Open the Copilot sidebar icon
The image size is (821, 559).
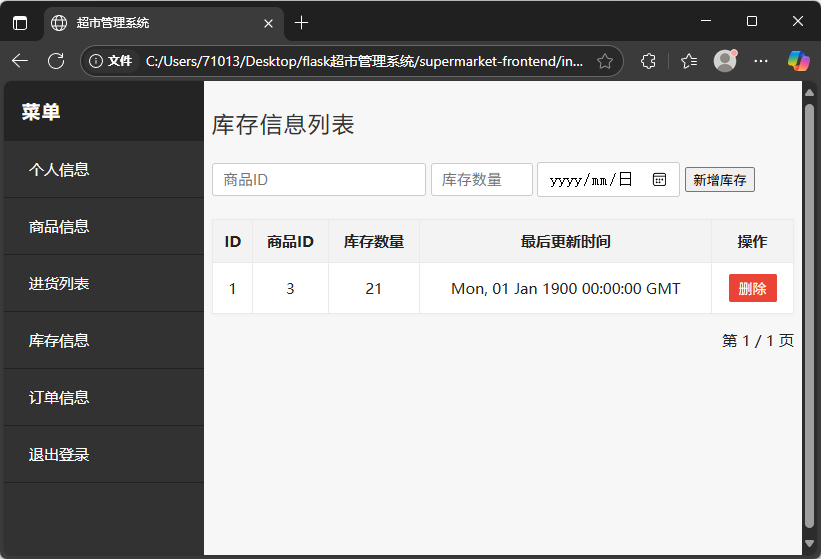tap(798, 61)
